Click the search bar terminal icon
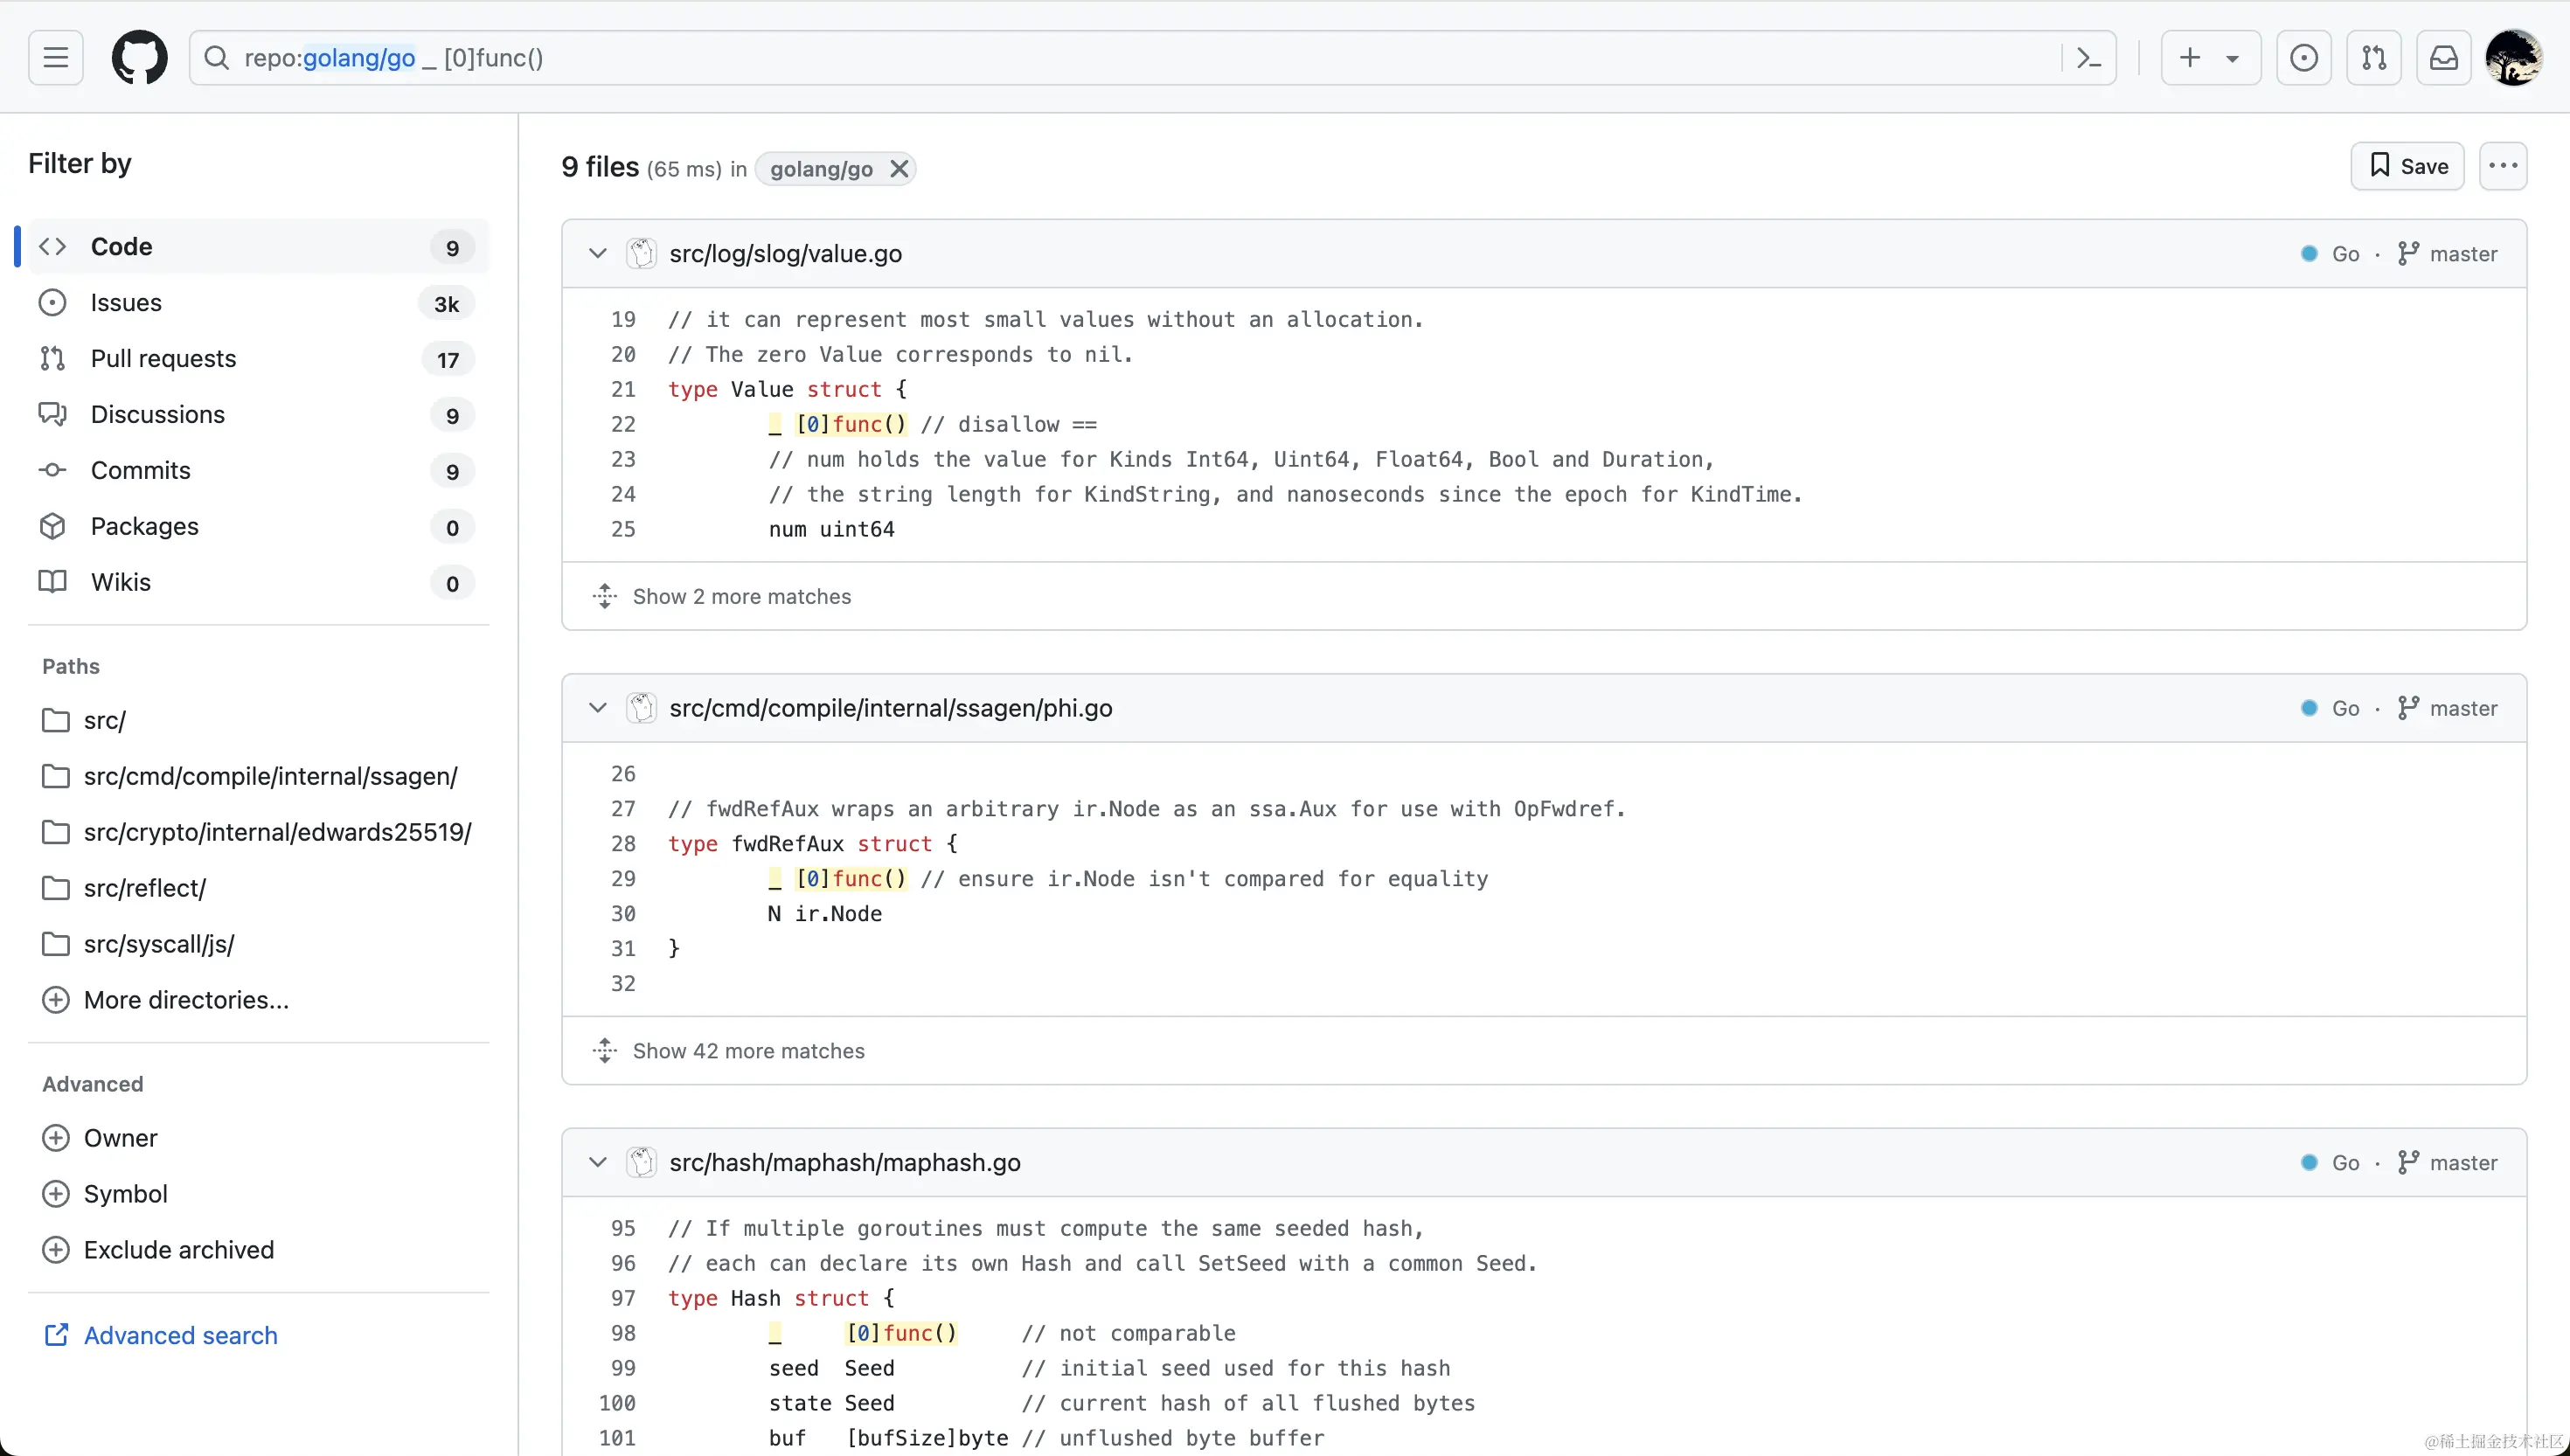Image resolution: width=2570 pixels, height=1456 pixels. tap(2088, 59)
